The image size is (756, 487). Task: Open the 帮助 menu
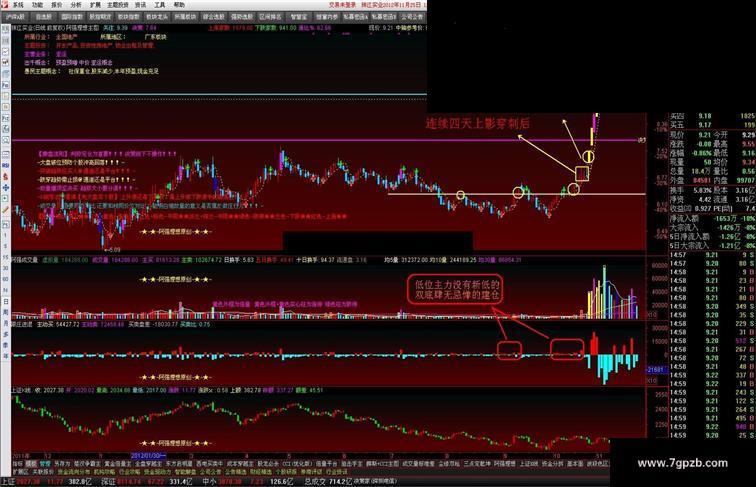point(179,5)
